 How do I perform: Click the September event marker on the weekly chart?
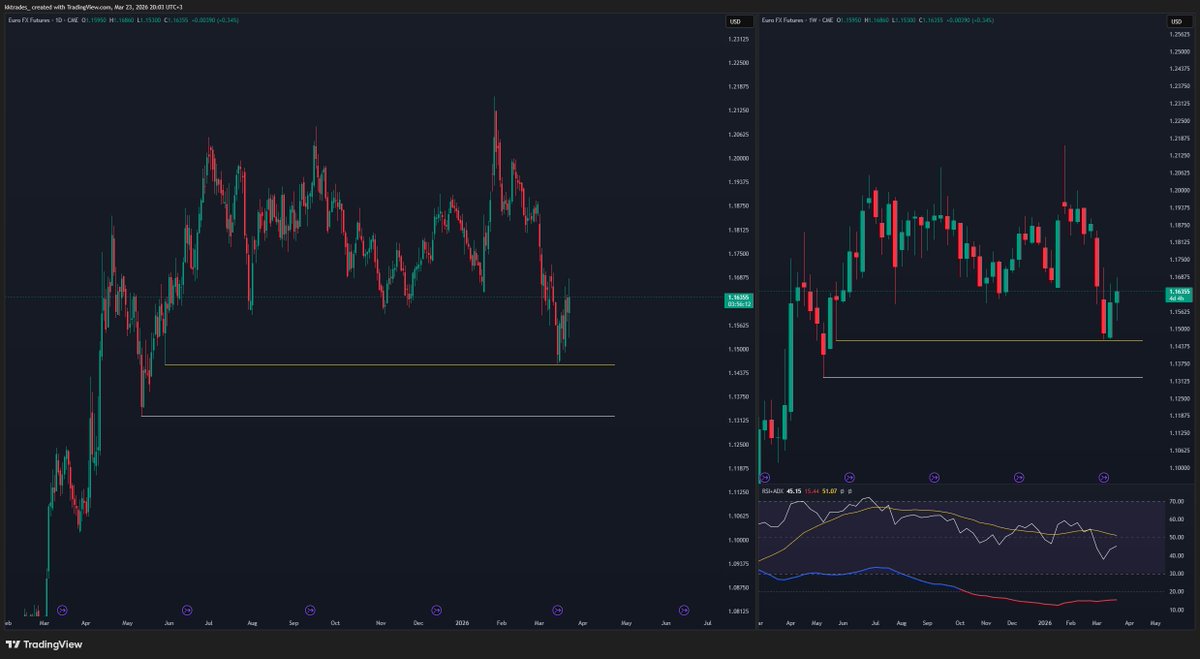click(934, 478)
